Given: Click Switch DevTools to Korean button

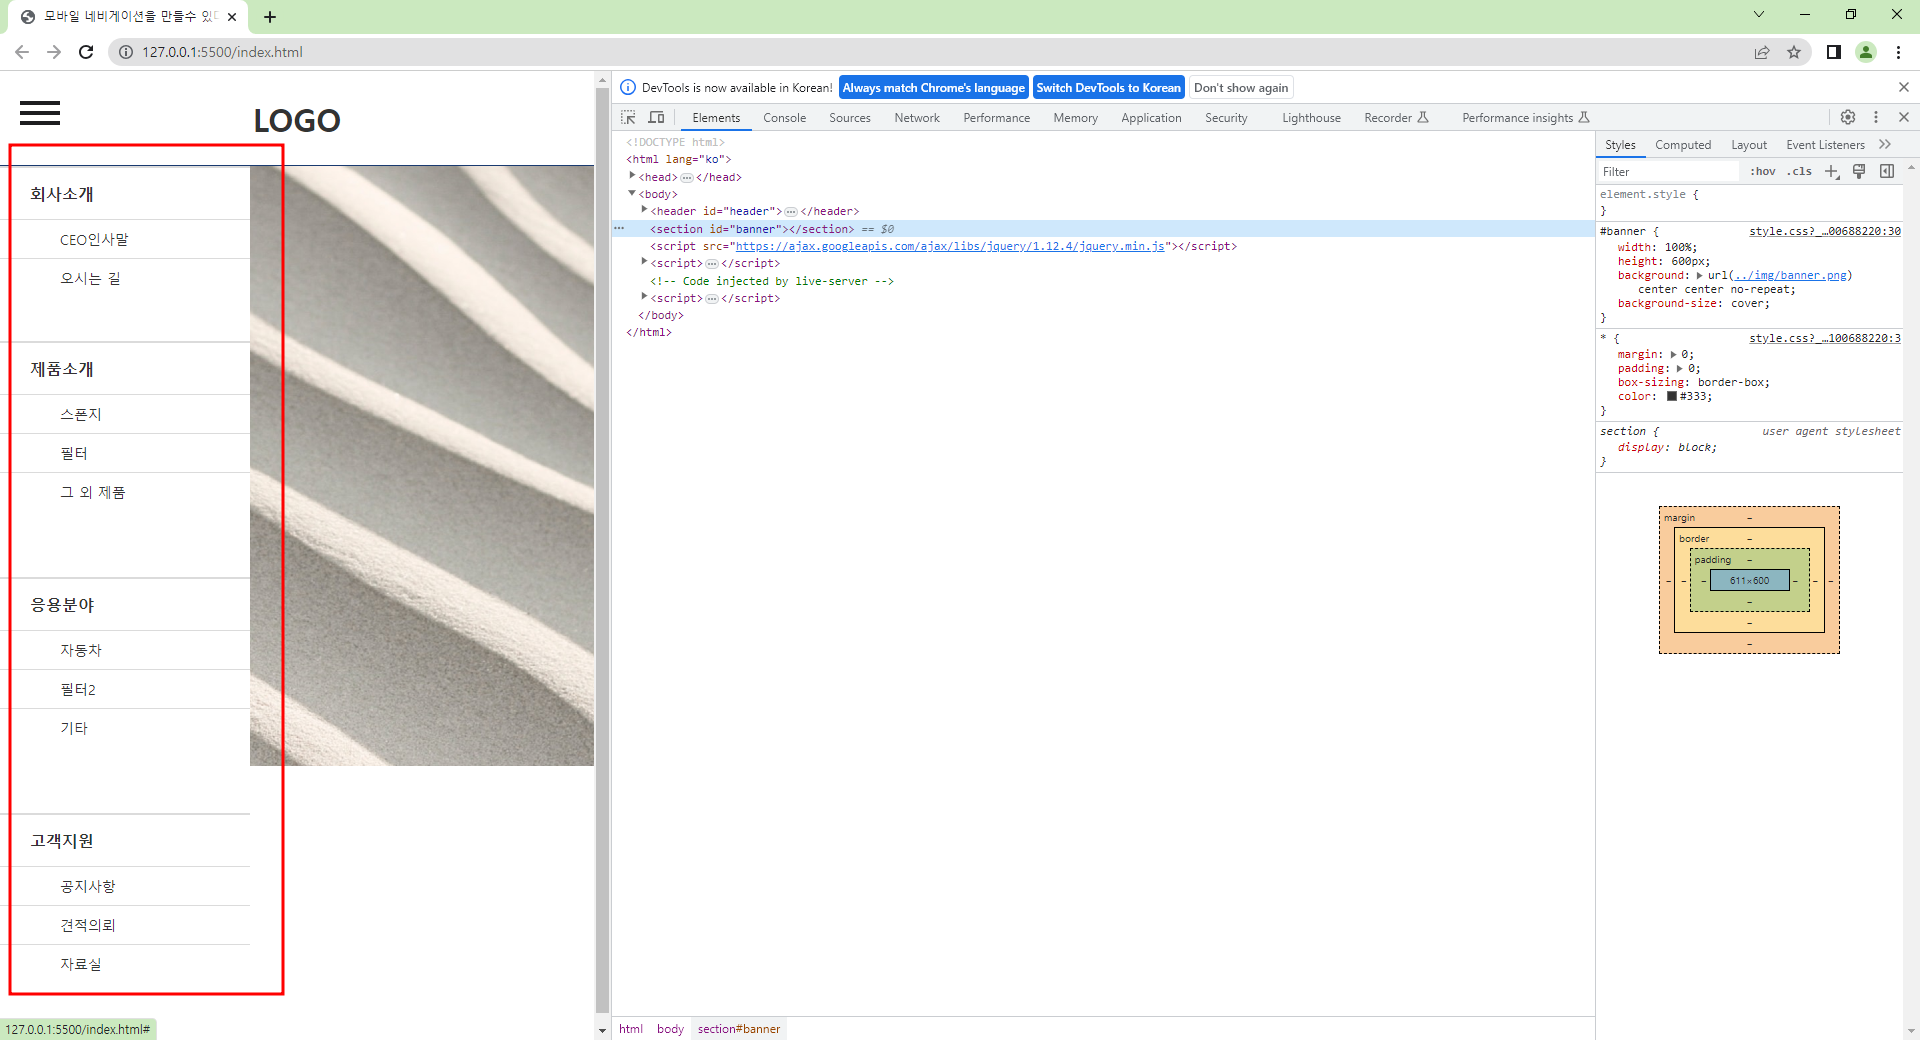Looking at the screenshot, I should (x=1108, y=88).
